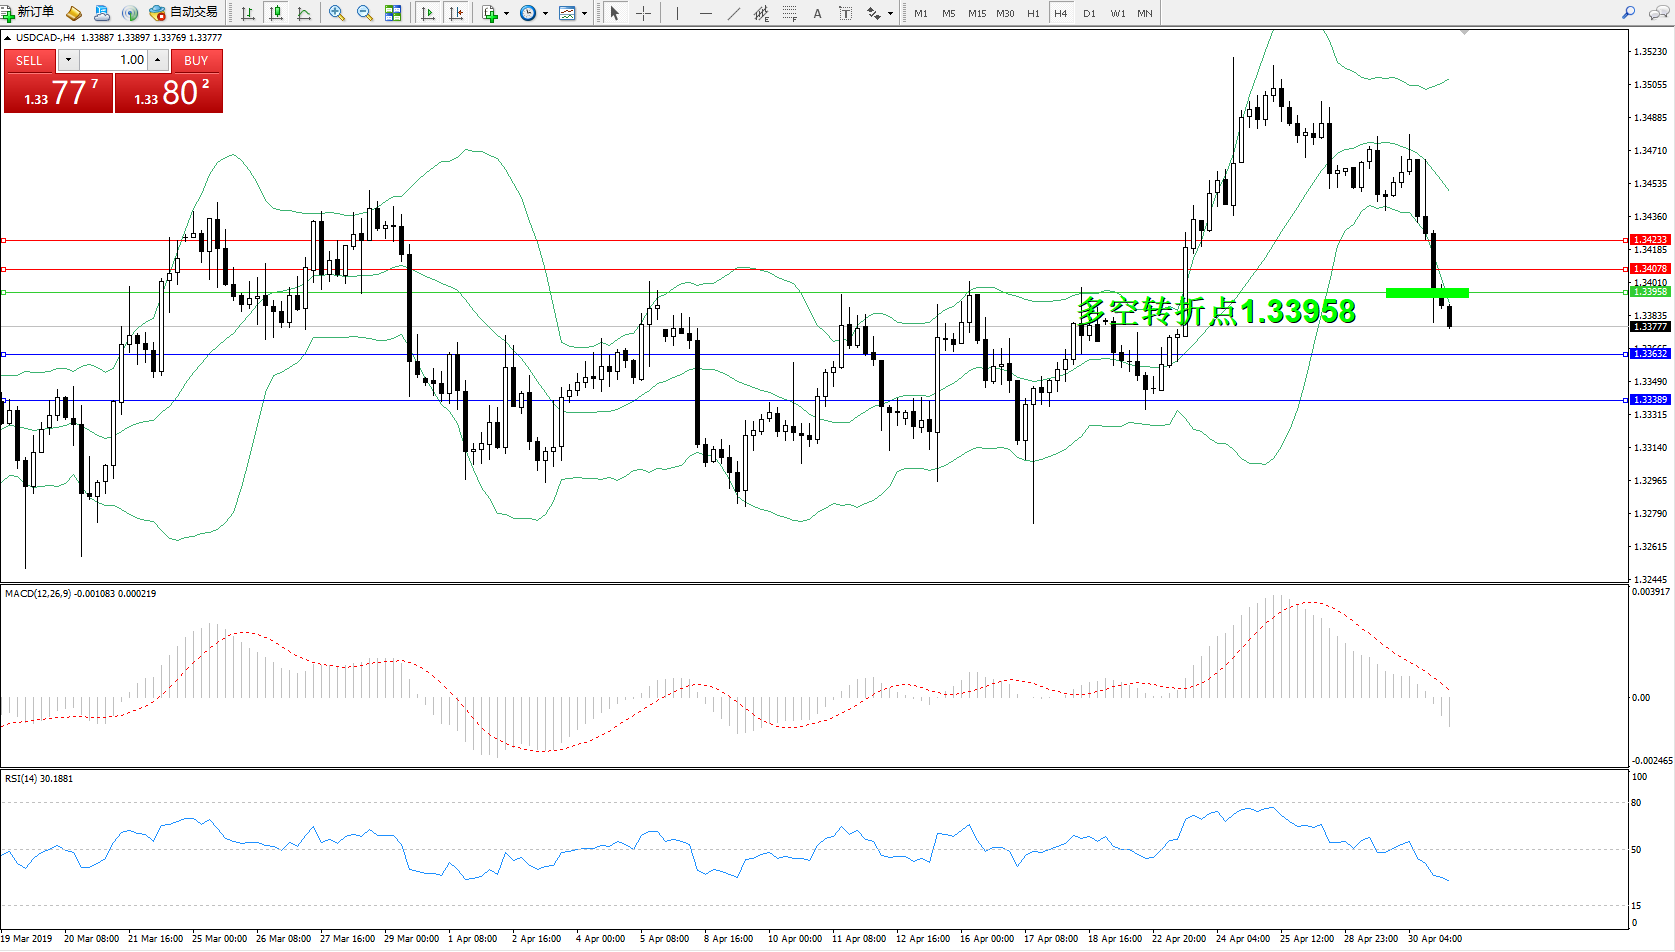This screenshot has height=952, width=1675.
Task: Open the periodicity clock dropdown arrow
Action: click(545, 14)
